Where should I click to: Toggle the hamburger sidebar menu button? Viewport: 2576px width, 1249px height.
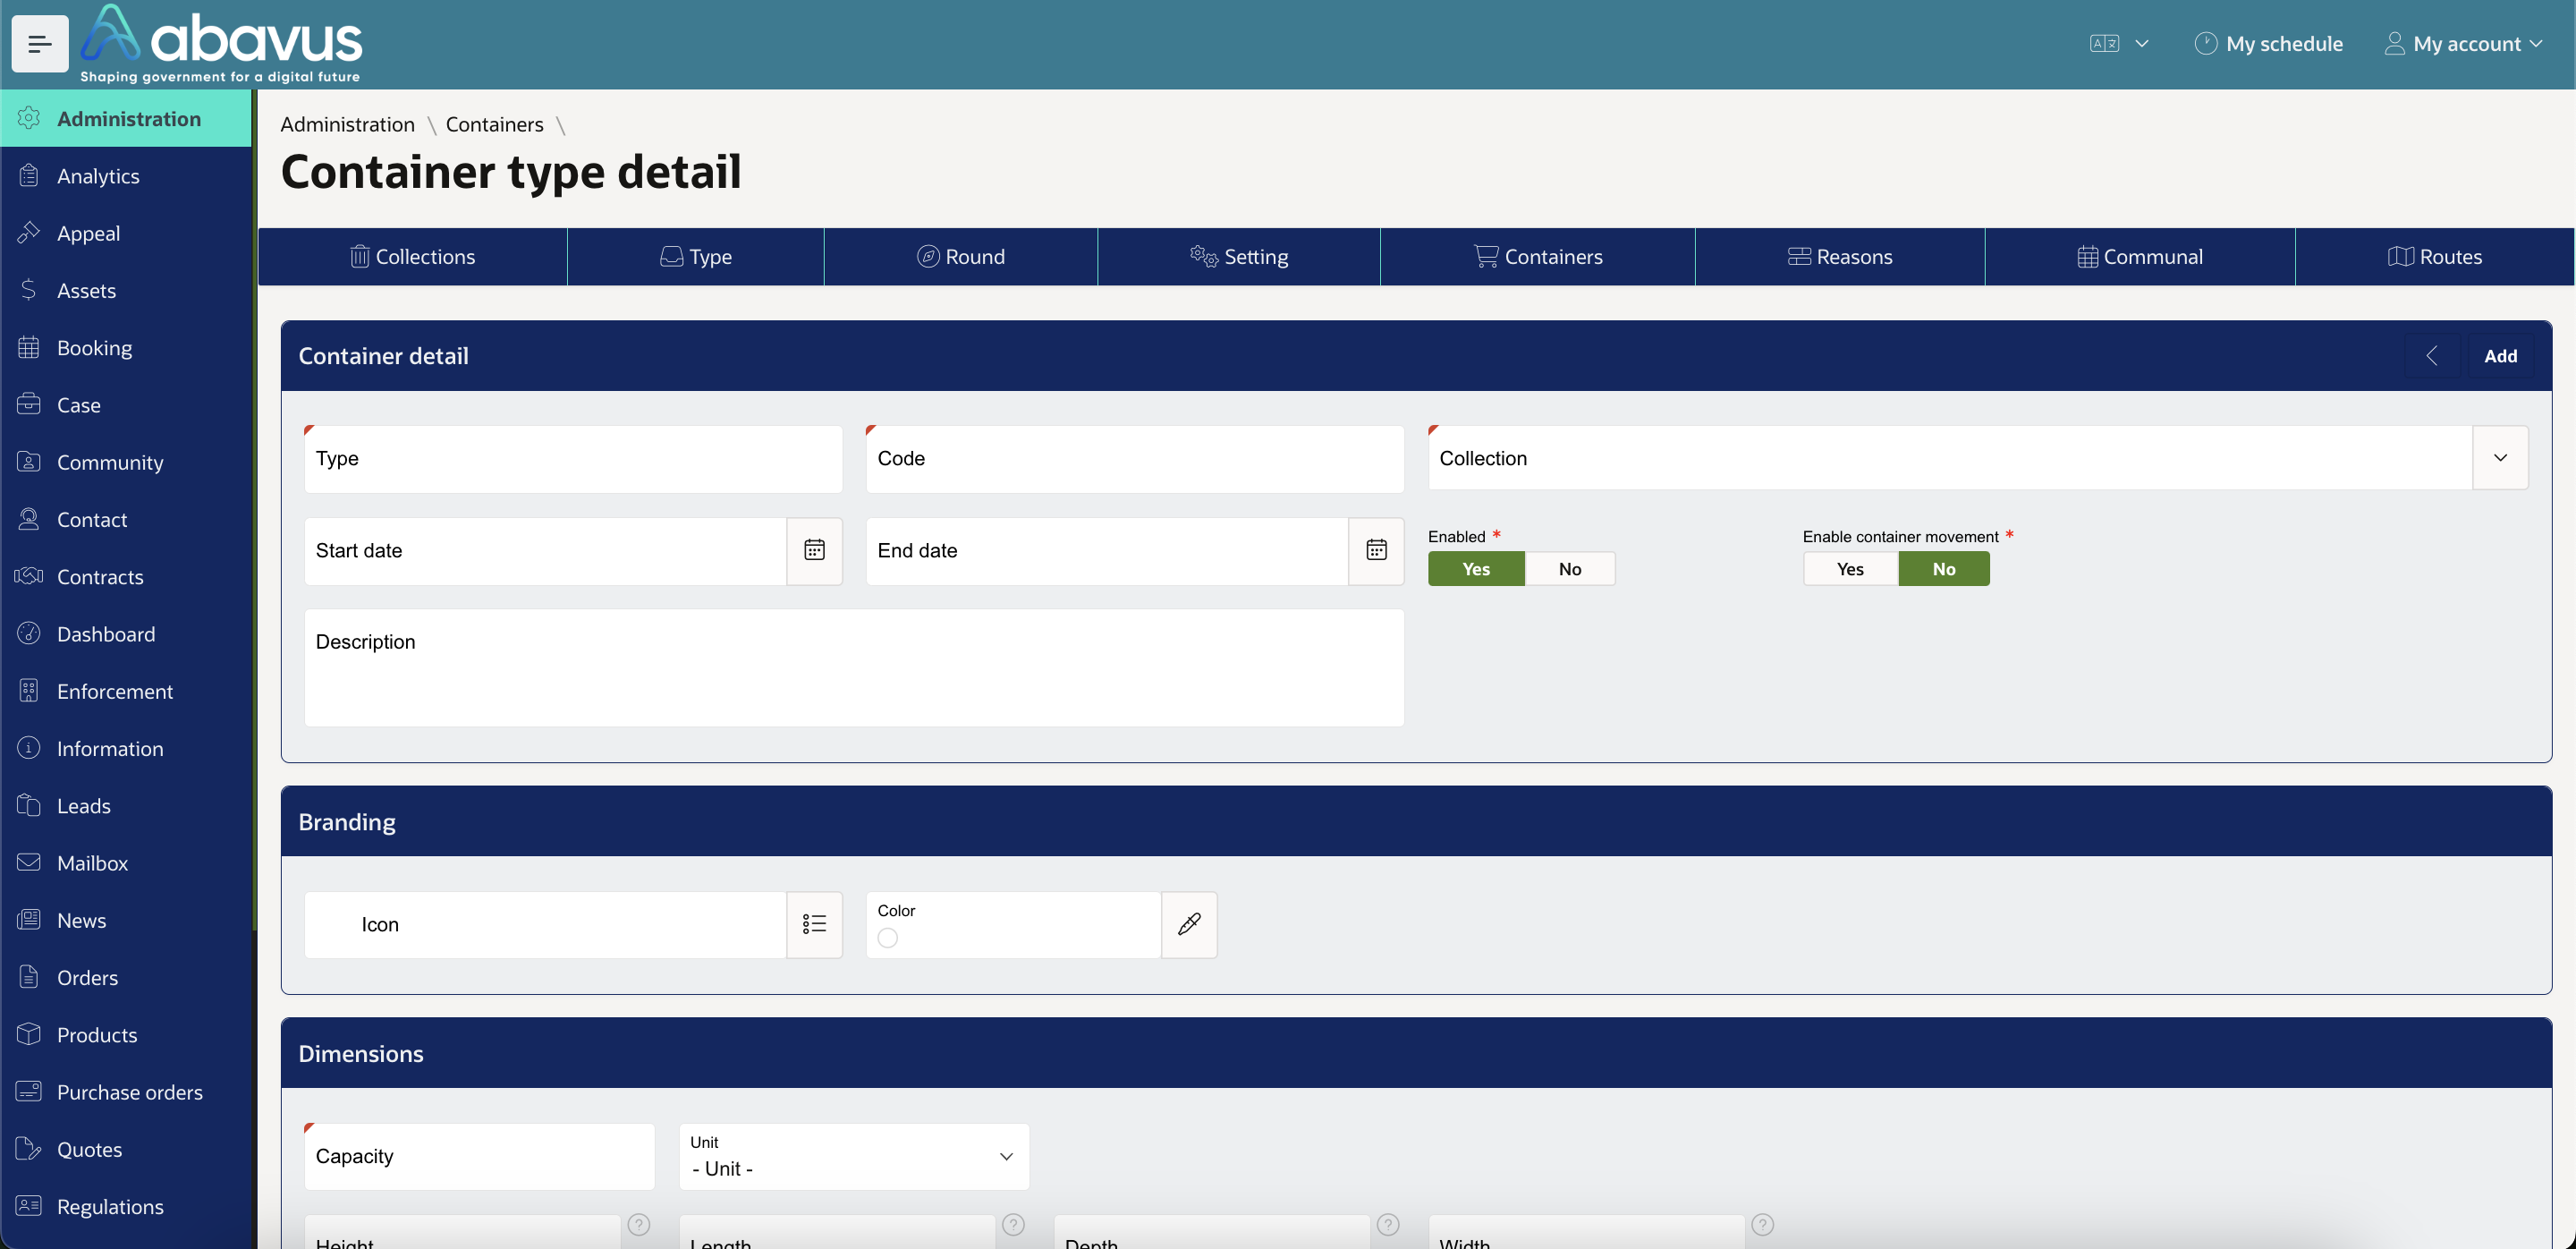[x=40, y=44]
